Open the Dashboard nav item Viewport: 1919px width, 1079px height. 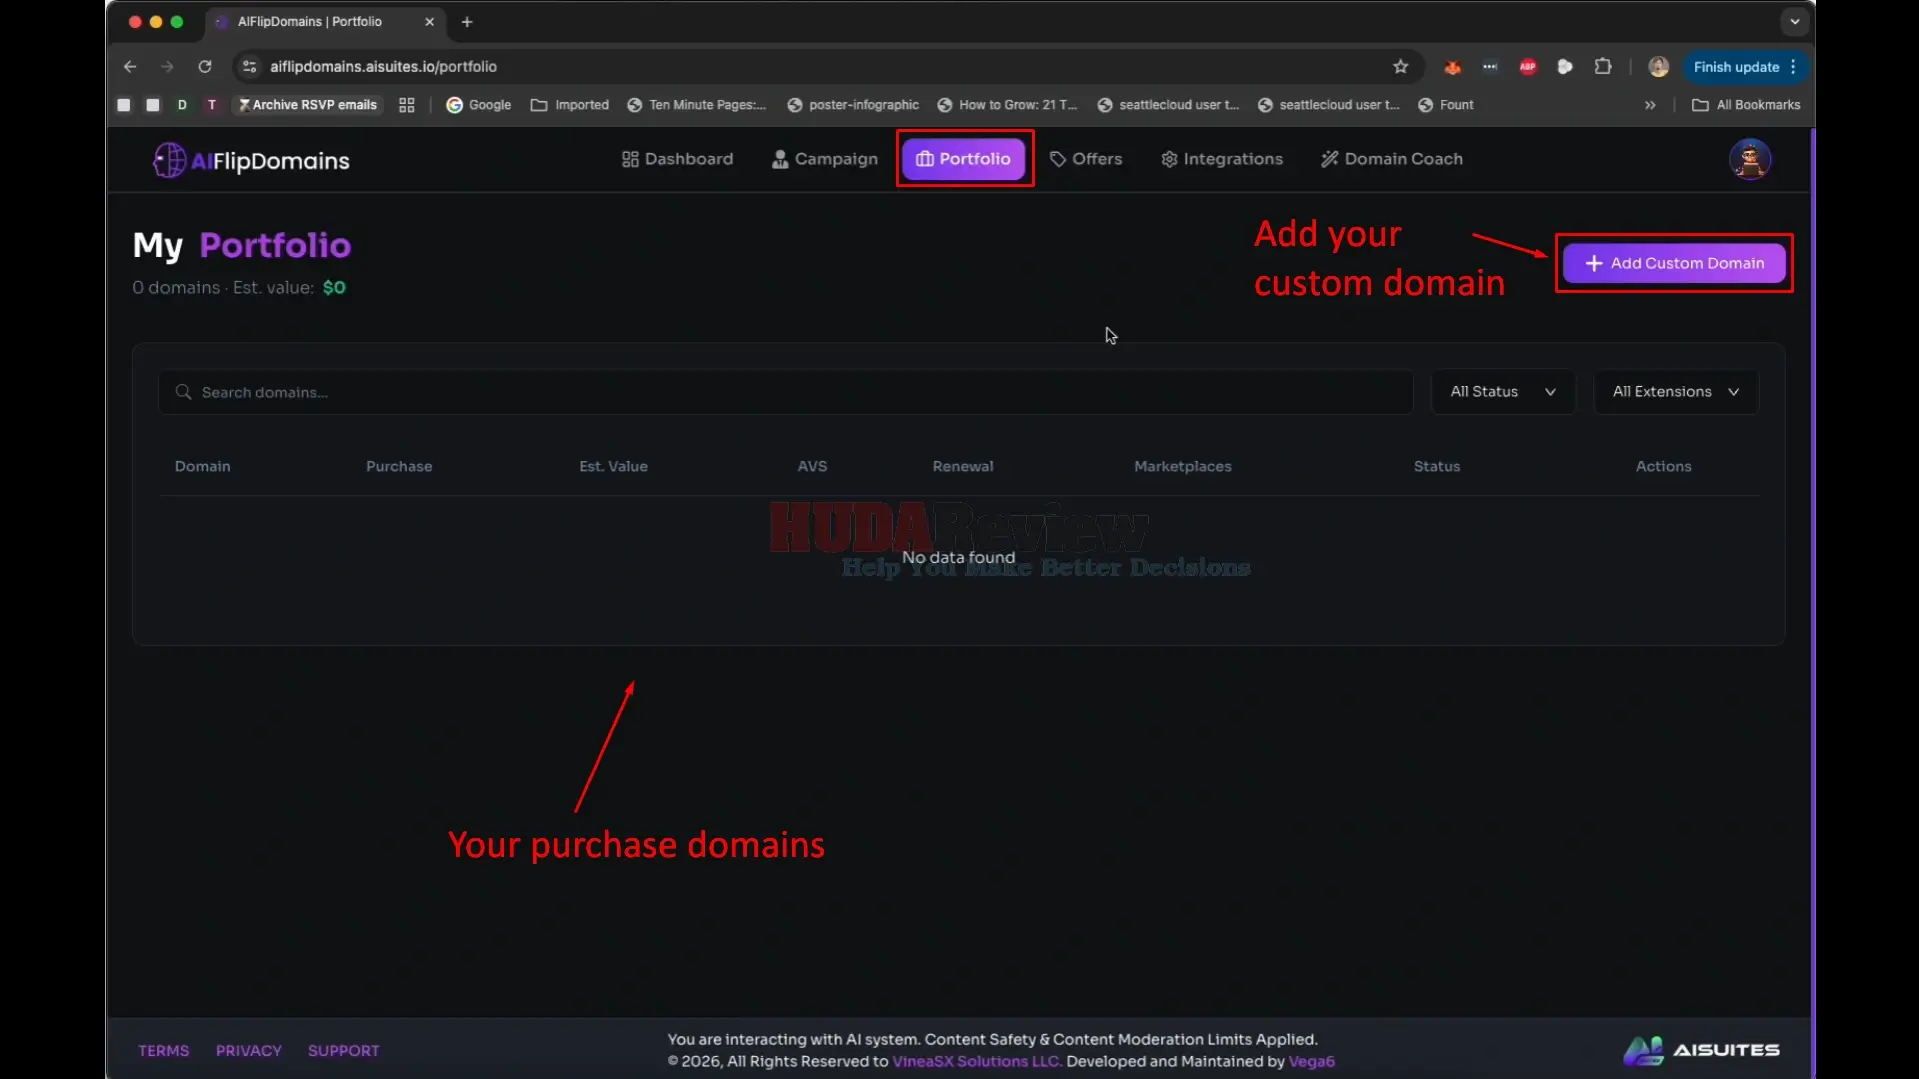click(677, 159)
